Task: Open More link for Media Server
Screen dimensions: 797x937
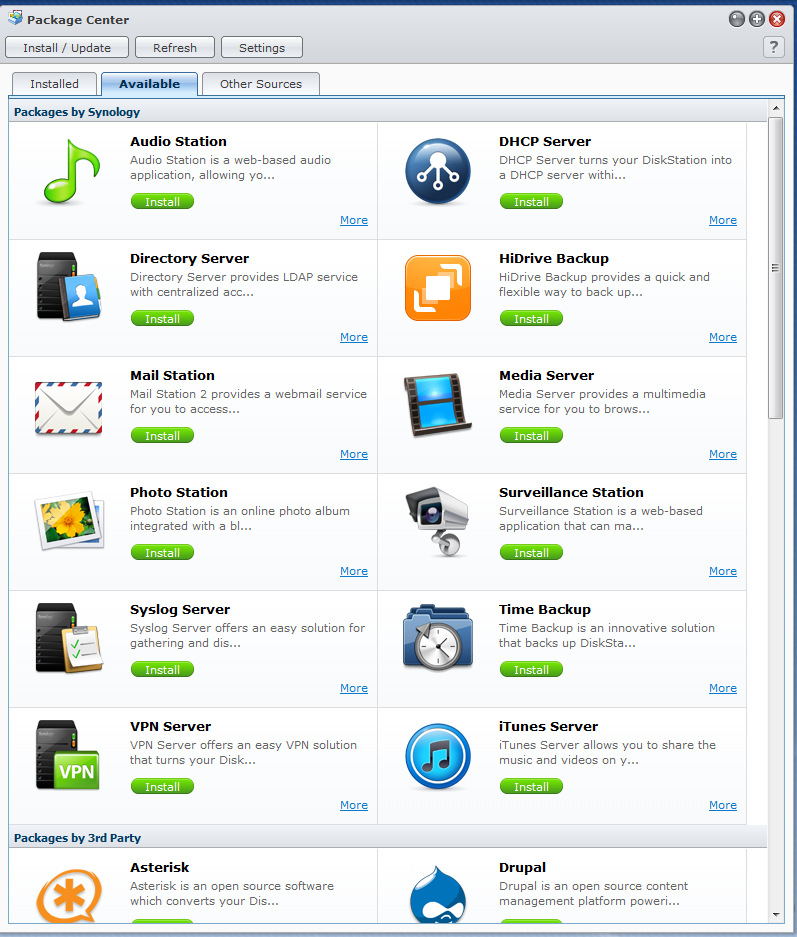Action: click(x=723, y=454)
